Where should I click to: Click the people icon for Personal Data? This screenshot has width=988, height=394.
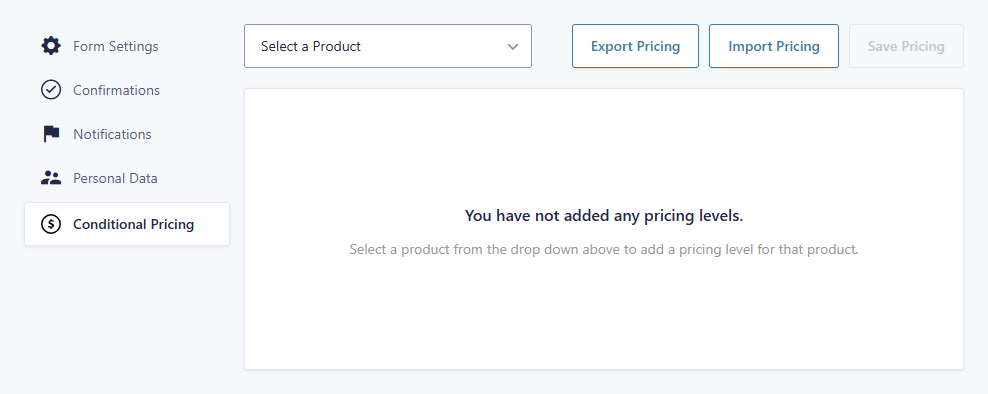pyautogui.click(x=51, y=178)
